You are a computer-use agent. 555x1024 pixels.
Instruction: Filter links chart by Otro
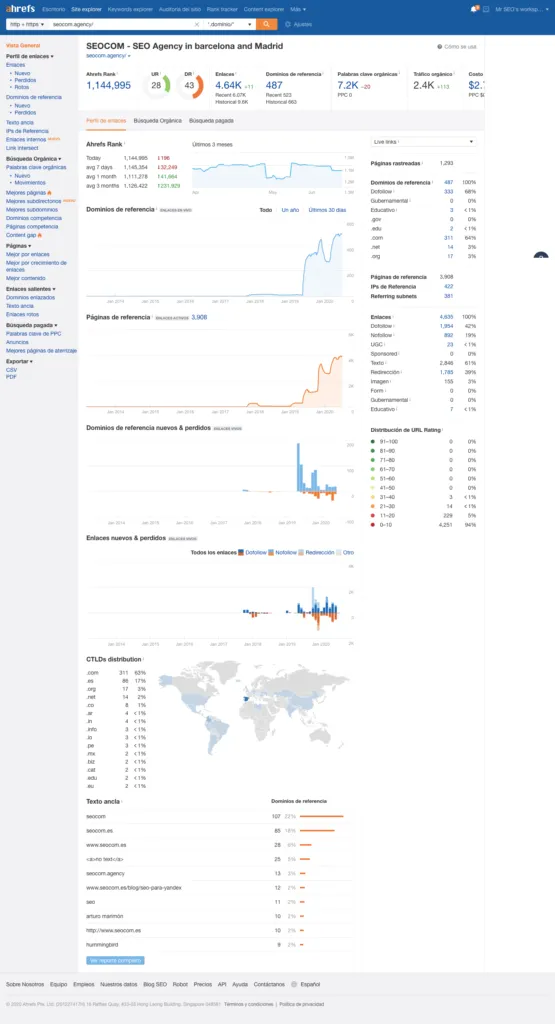pyautogui.click(x=348, y=552)
